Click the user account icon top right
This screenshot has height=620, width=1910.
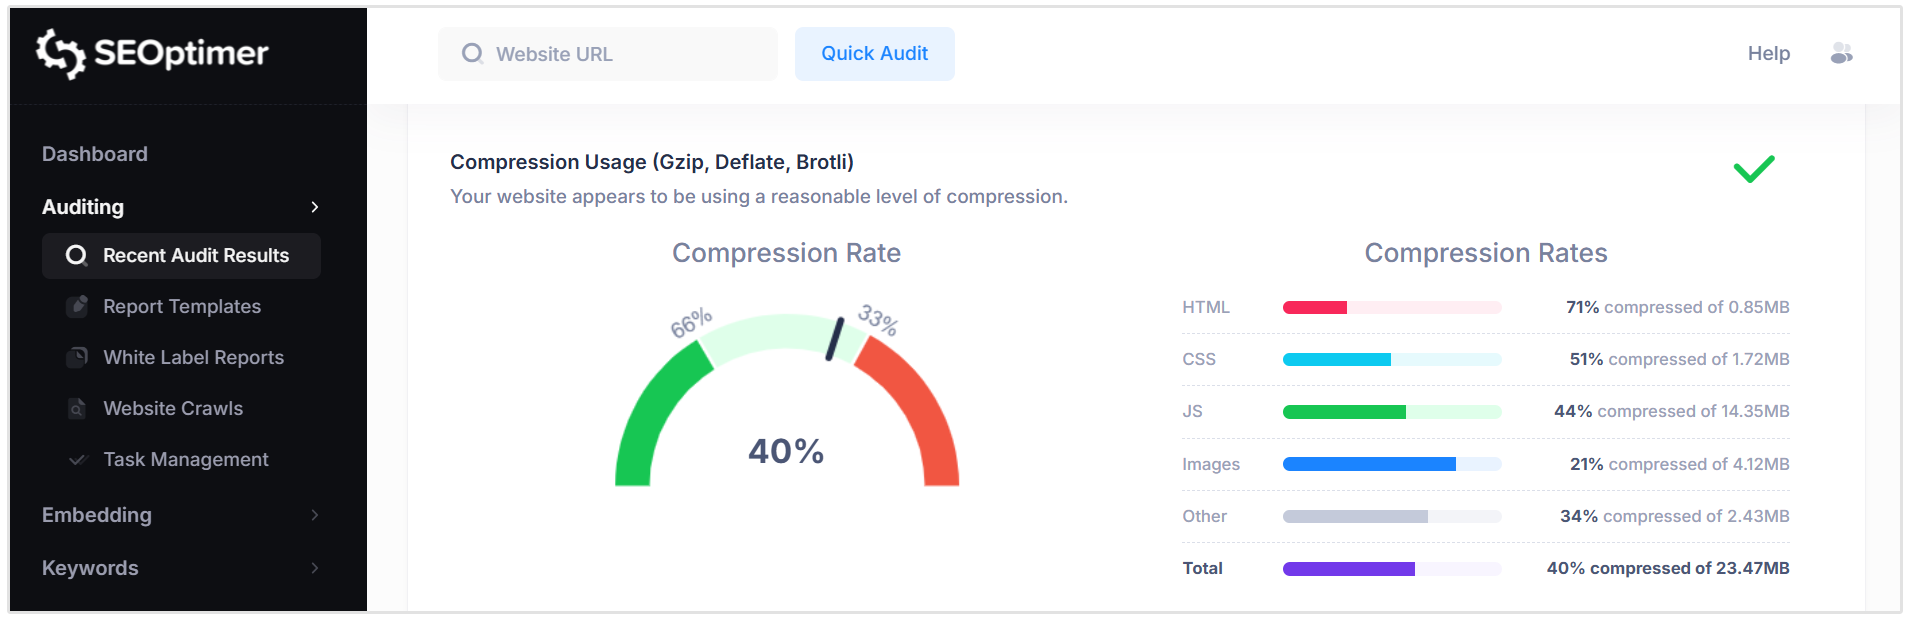[x=1841, y=53]
